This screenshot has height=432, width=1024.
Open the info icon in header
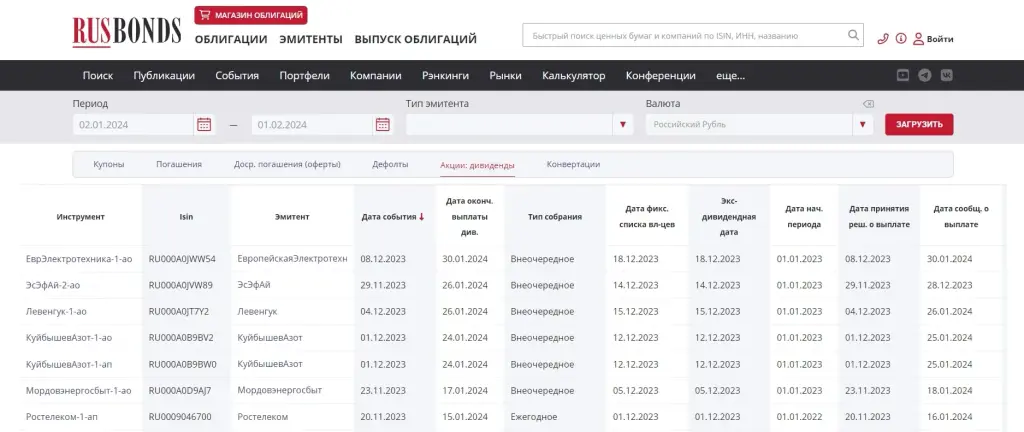point(901,39)
